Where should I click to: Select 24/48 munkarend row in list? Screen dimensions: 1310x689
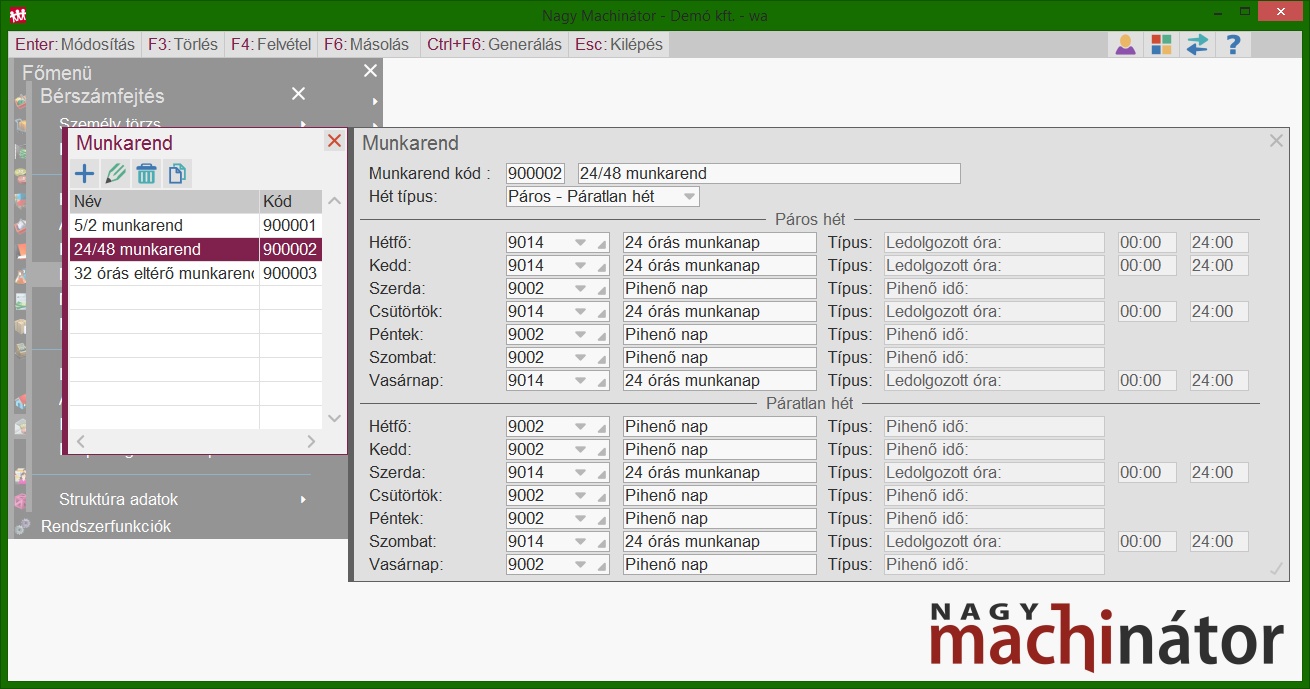click(x=196, y=250)
